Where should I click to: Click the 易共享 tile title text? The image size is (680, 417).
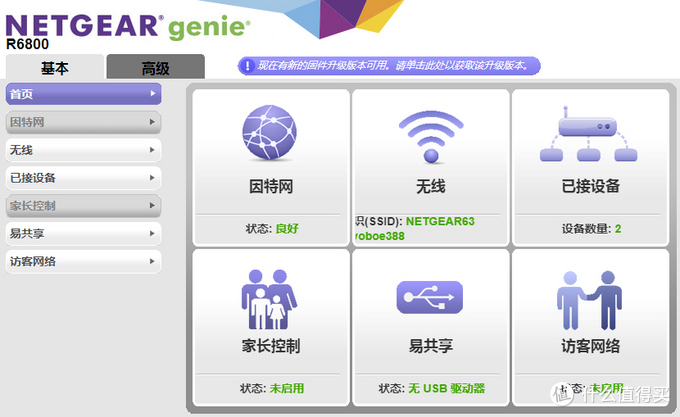(431, 346)
